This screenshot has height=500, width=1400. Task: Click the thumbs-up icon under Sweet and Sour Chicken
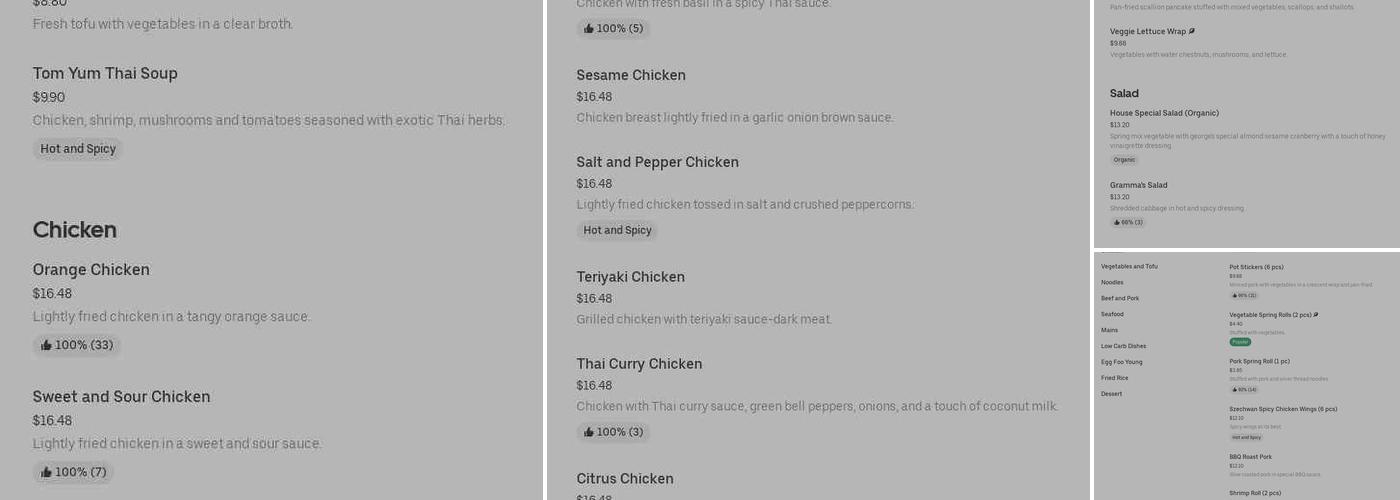point(46,472)
